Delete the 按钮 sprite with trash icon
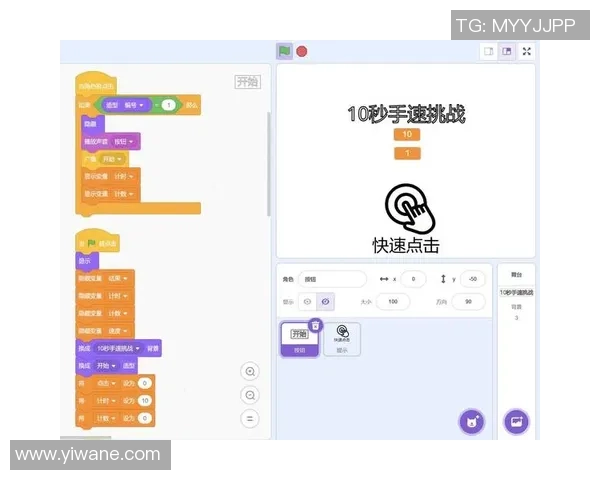The height and width of the screenshot is (480, 600). [315, 326]
